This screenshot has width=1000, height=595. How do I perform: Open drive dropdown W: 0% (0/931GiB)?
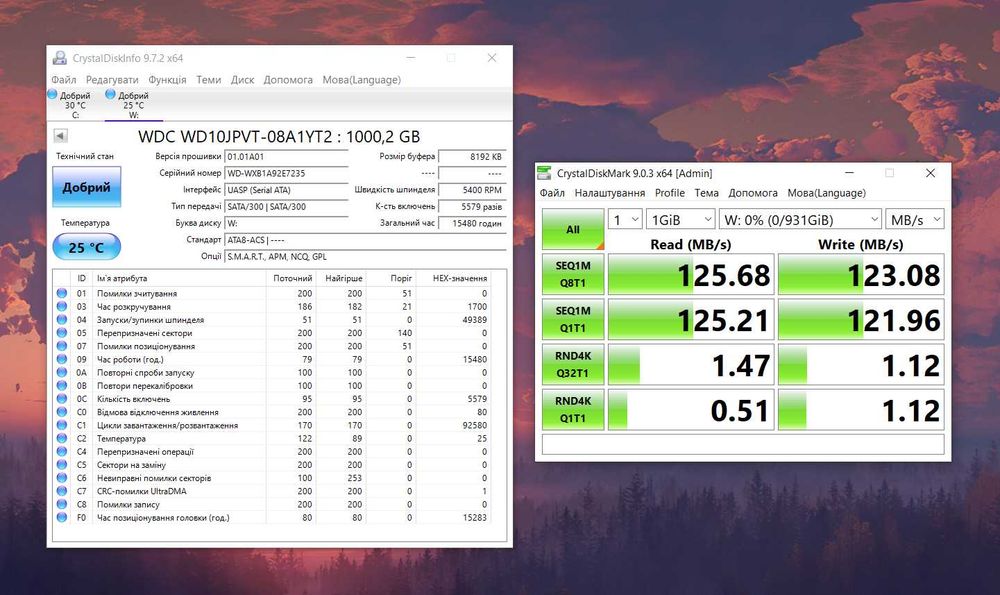click(800, 219)
